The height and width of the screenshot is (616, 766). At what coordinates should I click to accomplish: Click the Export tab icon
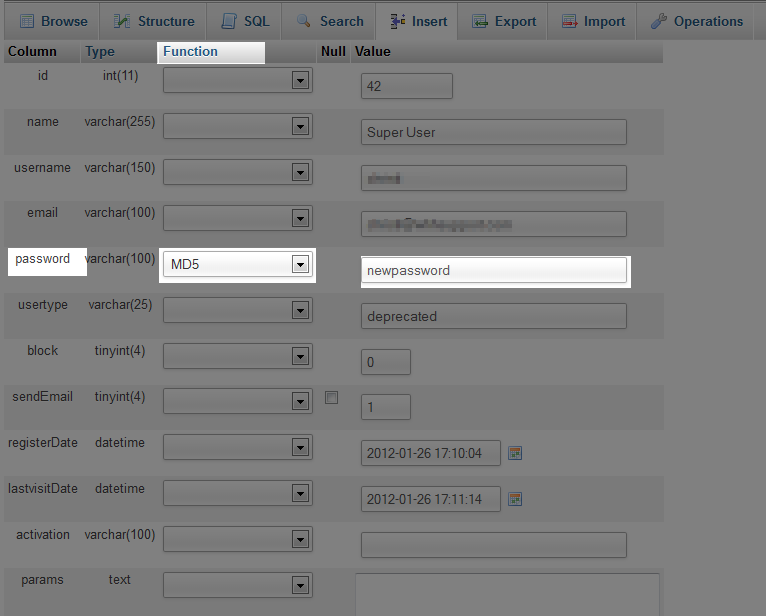[480, 21]
